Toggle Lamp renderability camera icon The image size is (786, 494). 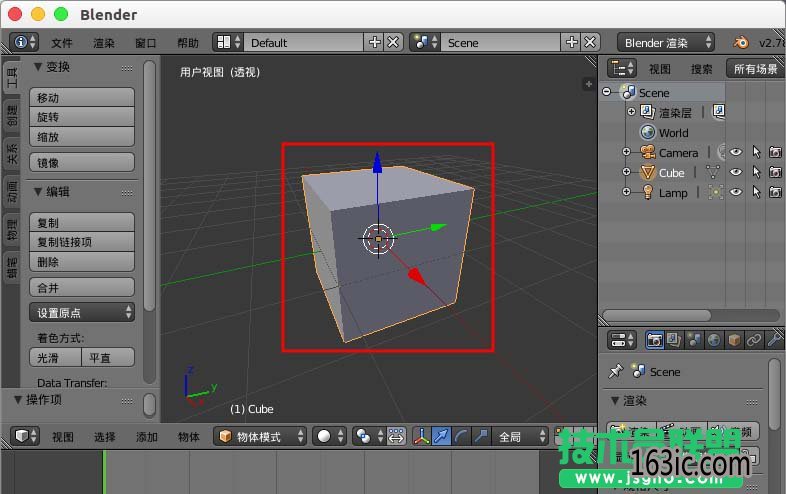click(x=775, y=192)
